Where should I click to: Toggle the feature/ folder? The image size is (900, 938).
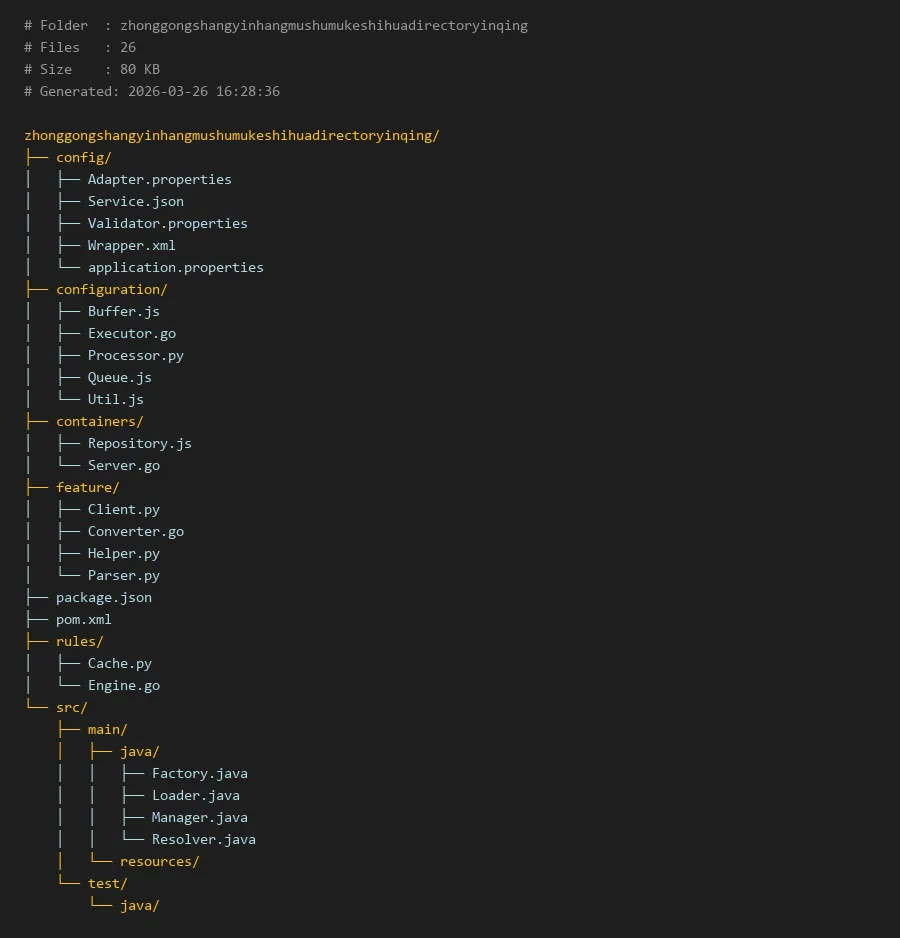87,487
